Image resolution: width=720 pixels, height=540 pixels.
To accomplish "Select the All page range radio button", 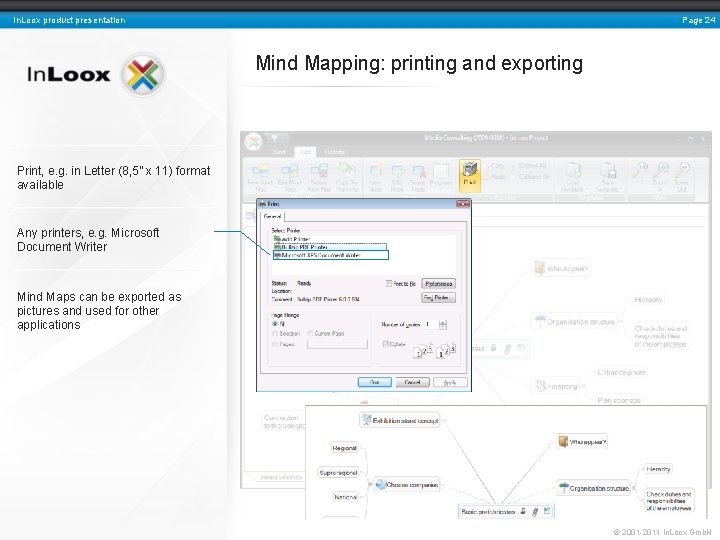I will (x=275, y=324).
